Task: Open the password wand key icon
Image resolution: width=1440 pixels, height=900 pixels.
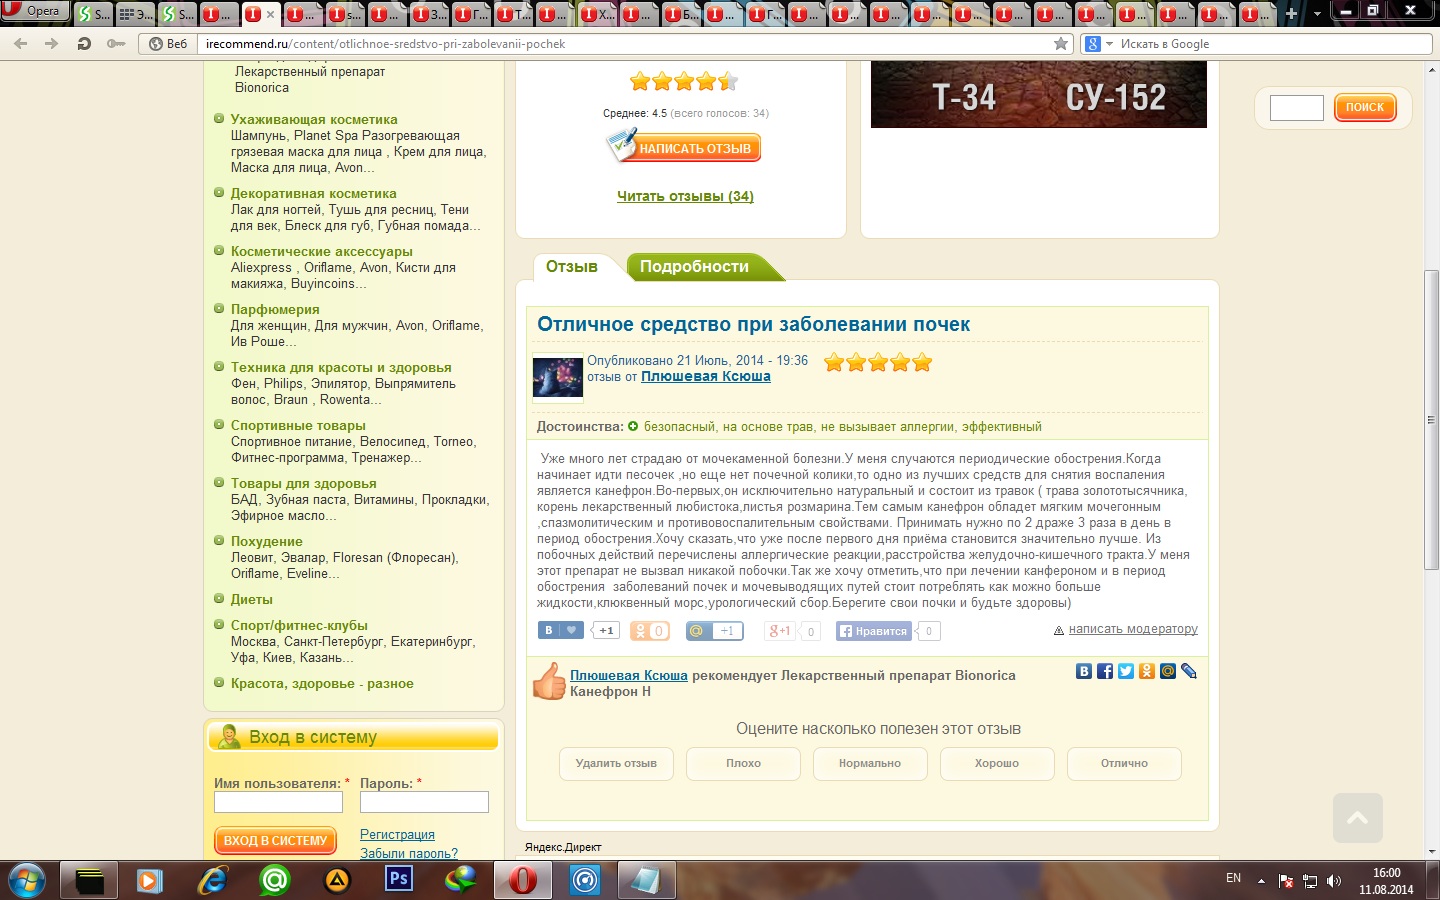Action: (x=117, y=44)
